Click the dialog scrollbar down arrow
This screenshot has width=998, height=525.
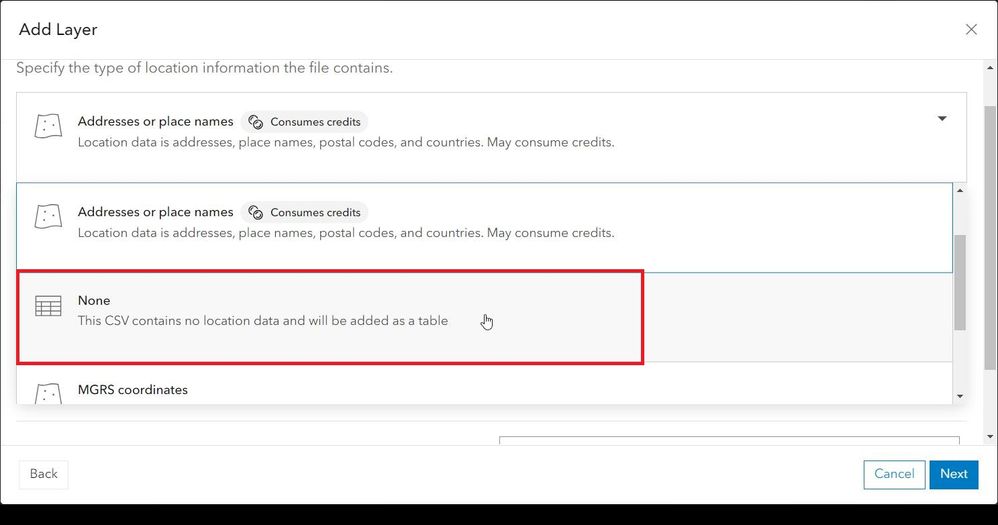pyautogui.click(x=990, y=437)
